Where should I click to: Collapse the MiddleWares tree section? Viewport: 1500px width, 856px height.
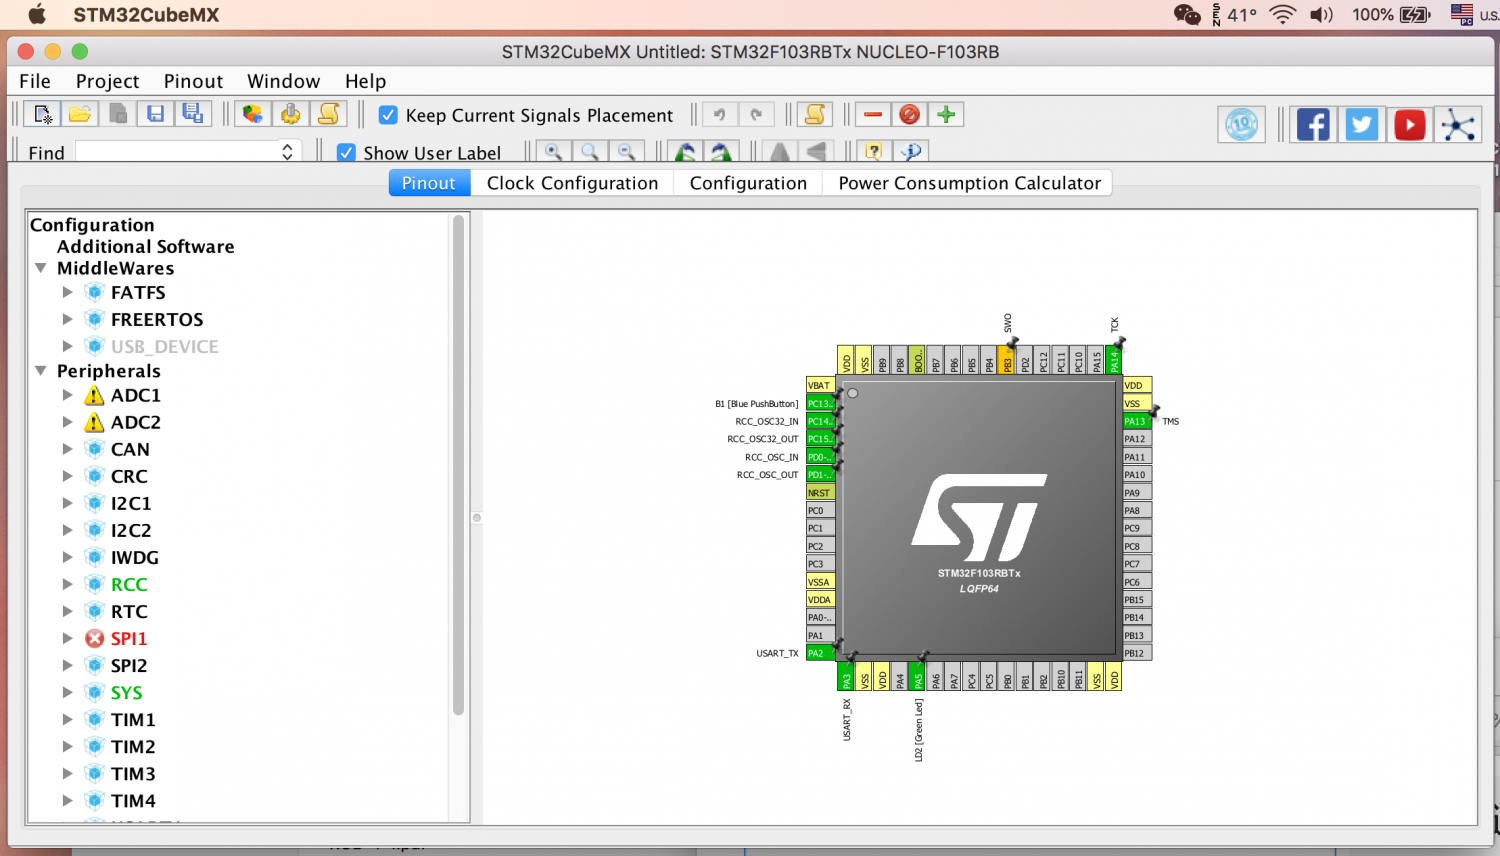tap(41, 268)
